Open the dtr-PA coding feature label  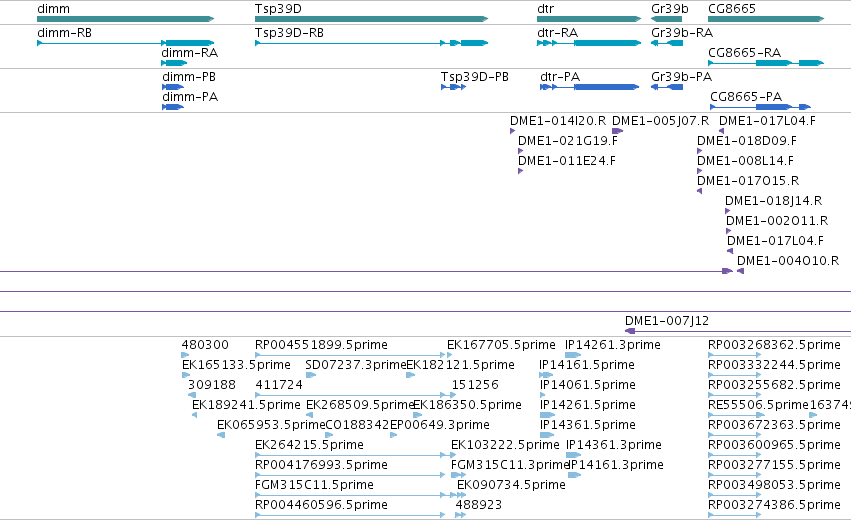560,77
